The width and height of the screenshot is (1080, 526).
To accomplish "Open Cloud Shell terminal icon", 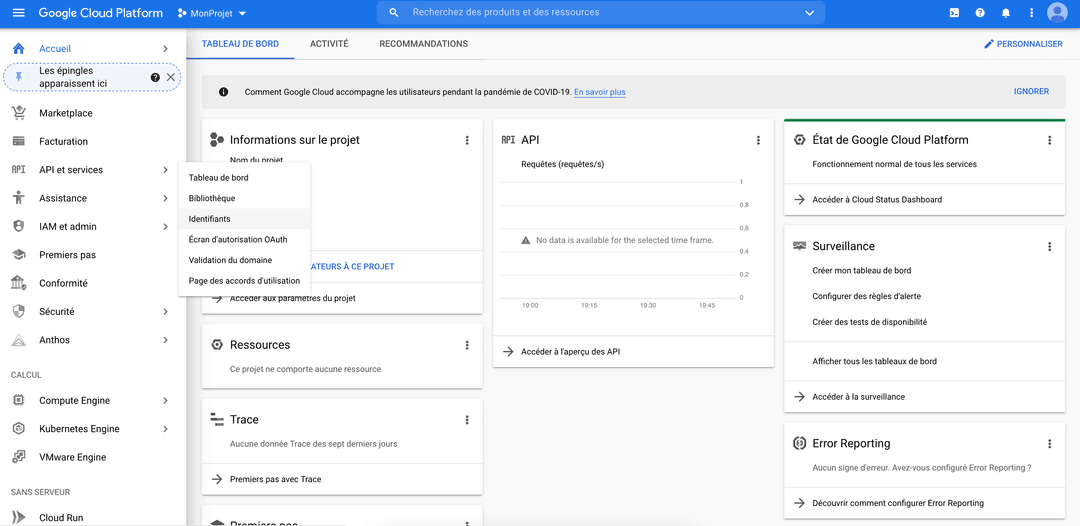I will point(954,13).
